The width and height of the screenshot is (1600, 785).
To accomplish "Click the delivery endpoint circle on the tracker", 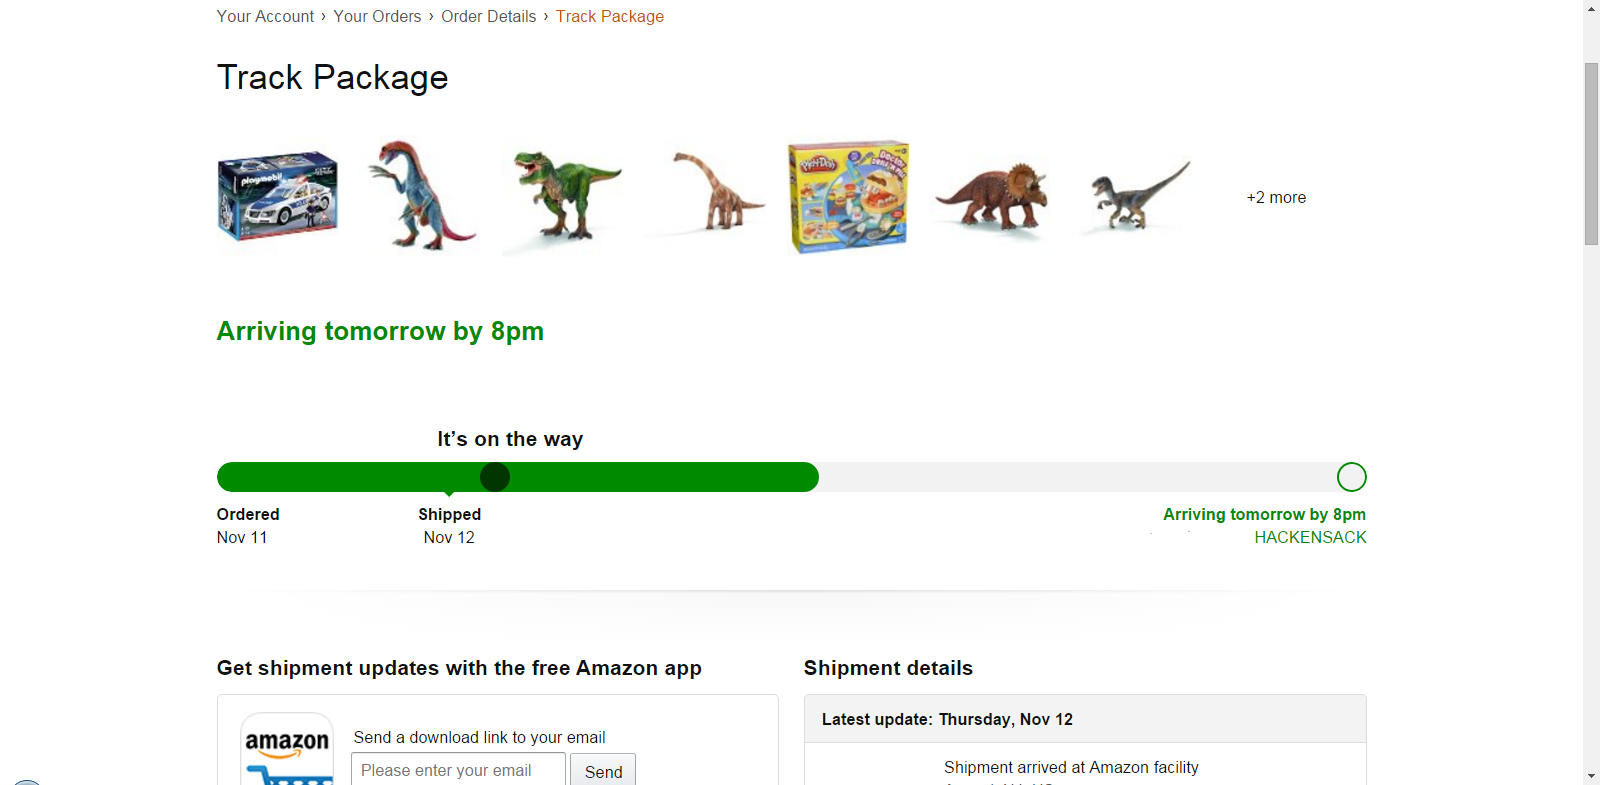I will 1351,477.
